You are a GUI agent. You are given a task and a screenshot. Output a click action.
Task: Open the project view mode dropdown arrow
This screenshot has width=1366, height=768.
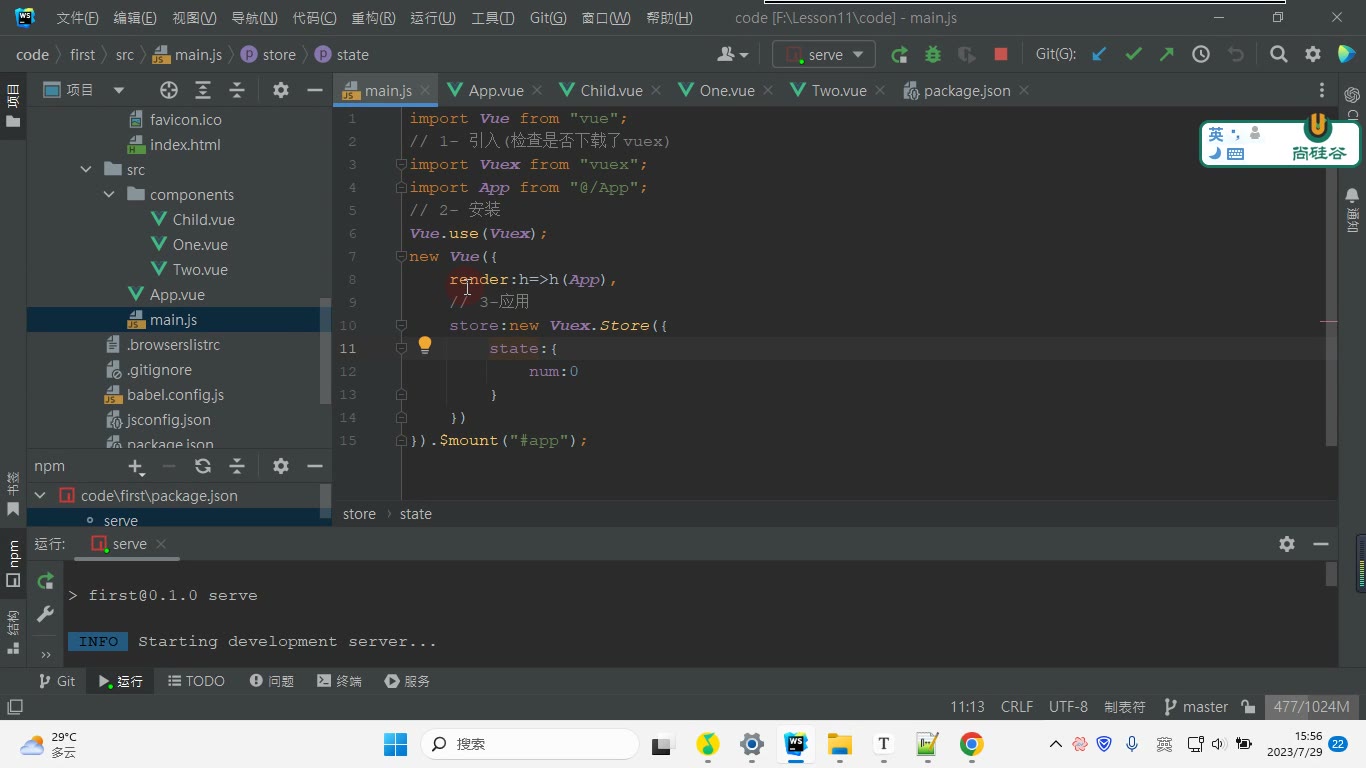tap(118, 90)
